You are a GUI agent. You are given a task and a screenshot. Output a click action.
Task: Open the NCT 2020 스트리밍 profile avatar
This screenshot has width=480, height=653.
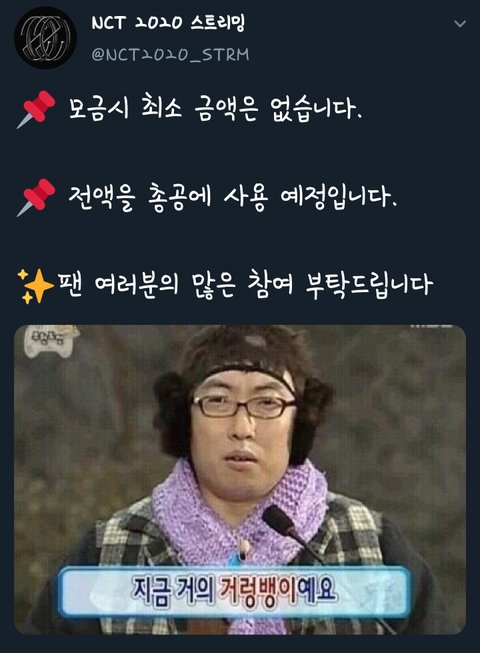tap(45, 37)
